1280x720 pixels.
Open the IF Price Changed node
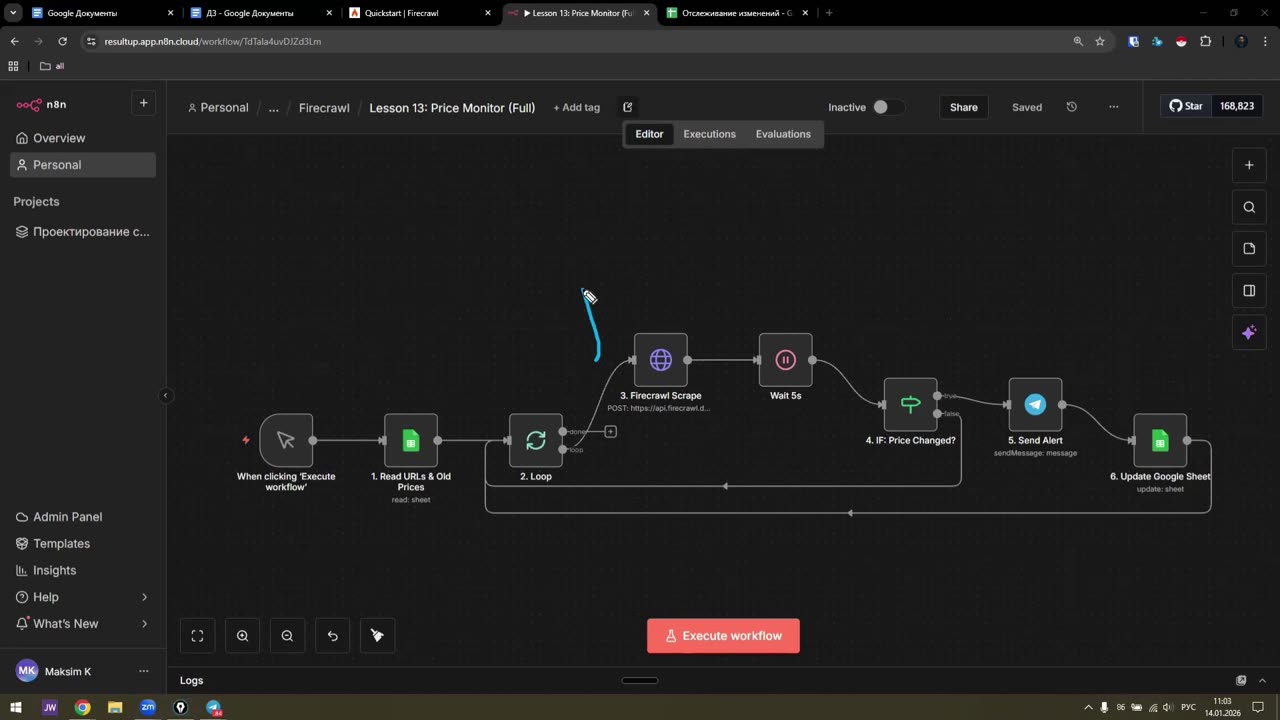(910, 404)
